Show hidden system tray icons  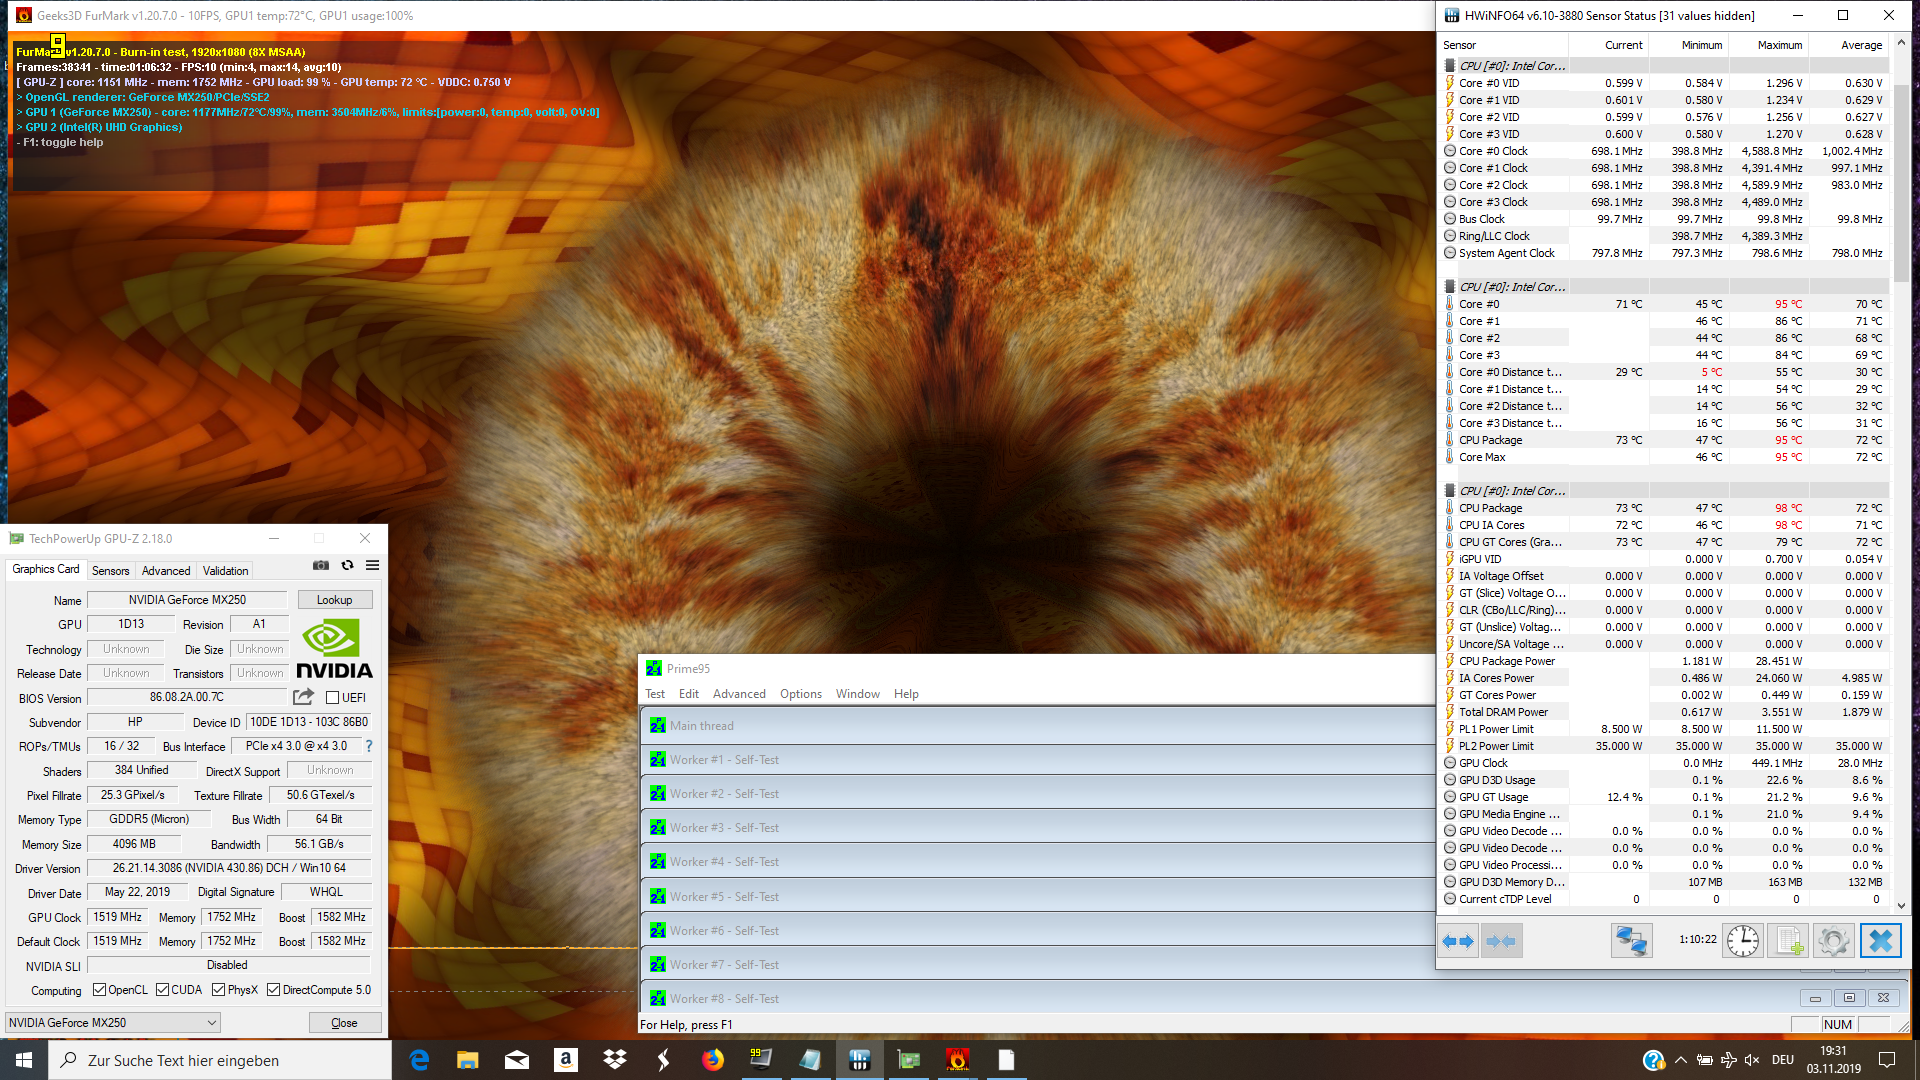point(1680,1060)
